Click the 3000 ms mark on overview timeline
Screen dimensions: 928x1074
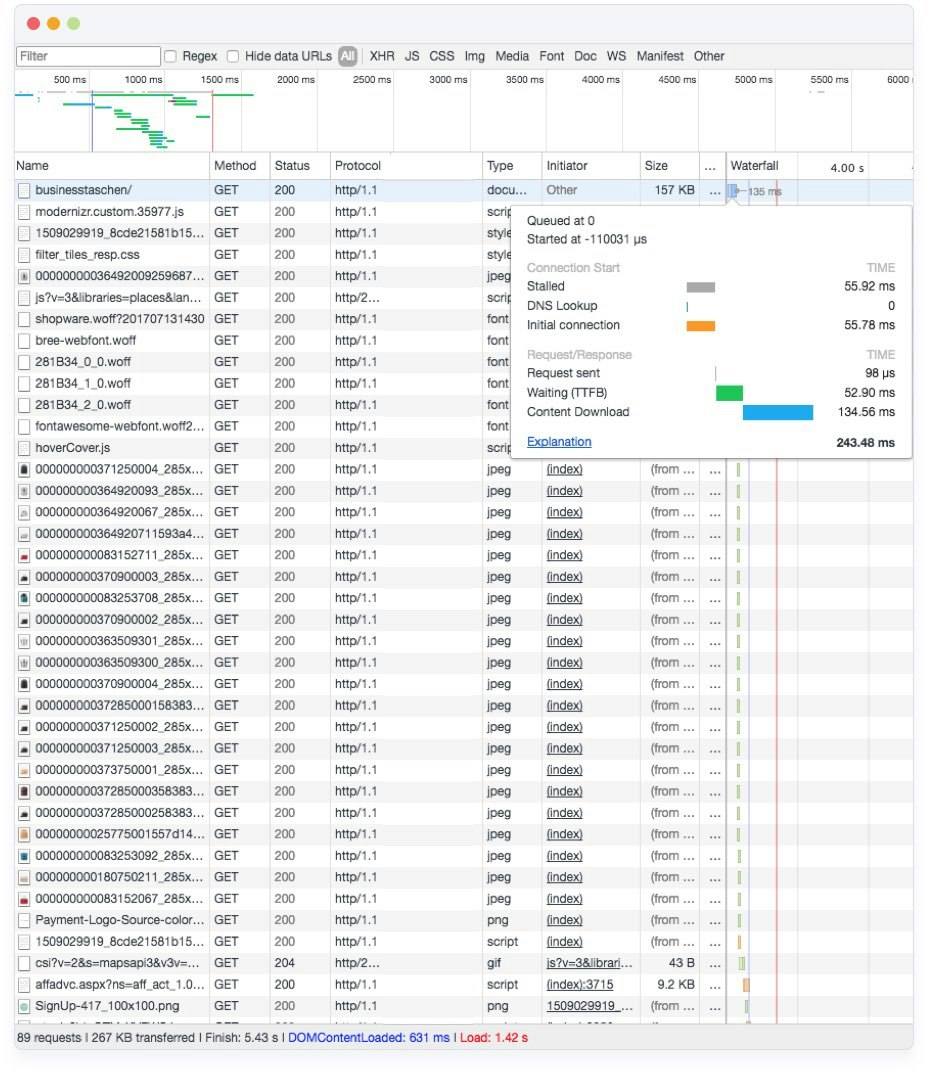click(449, 79)
